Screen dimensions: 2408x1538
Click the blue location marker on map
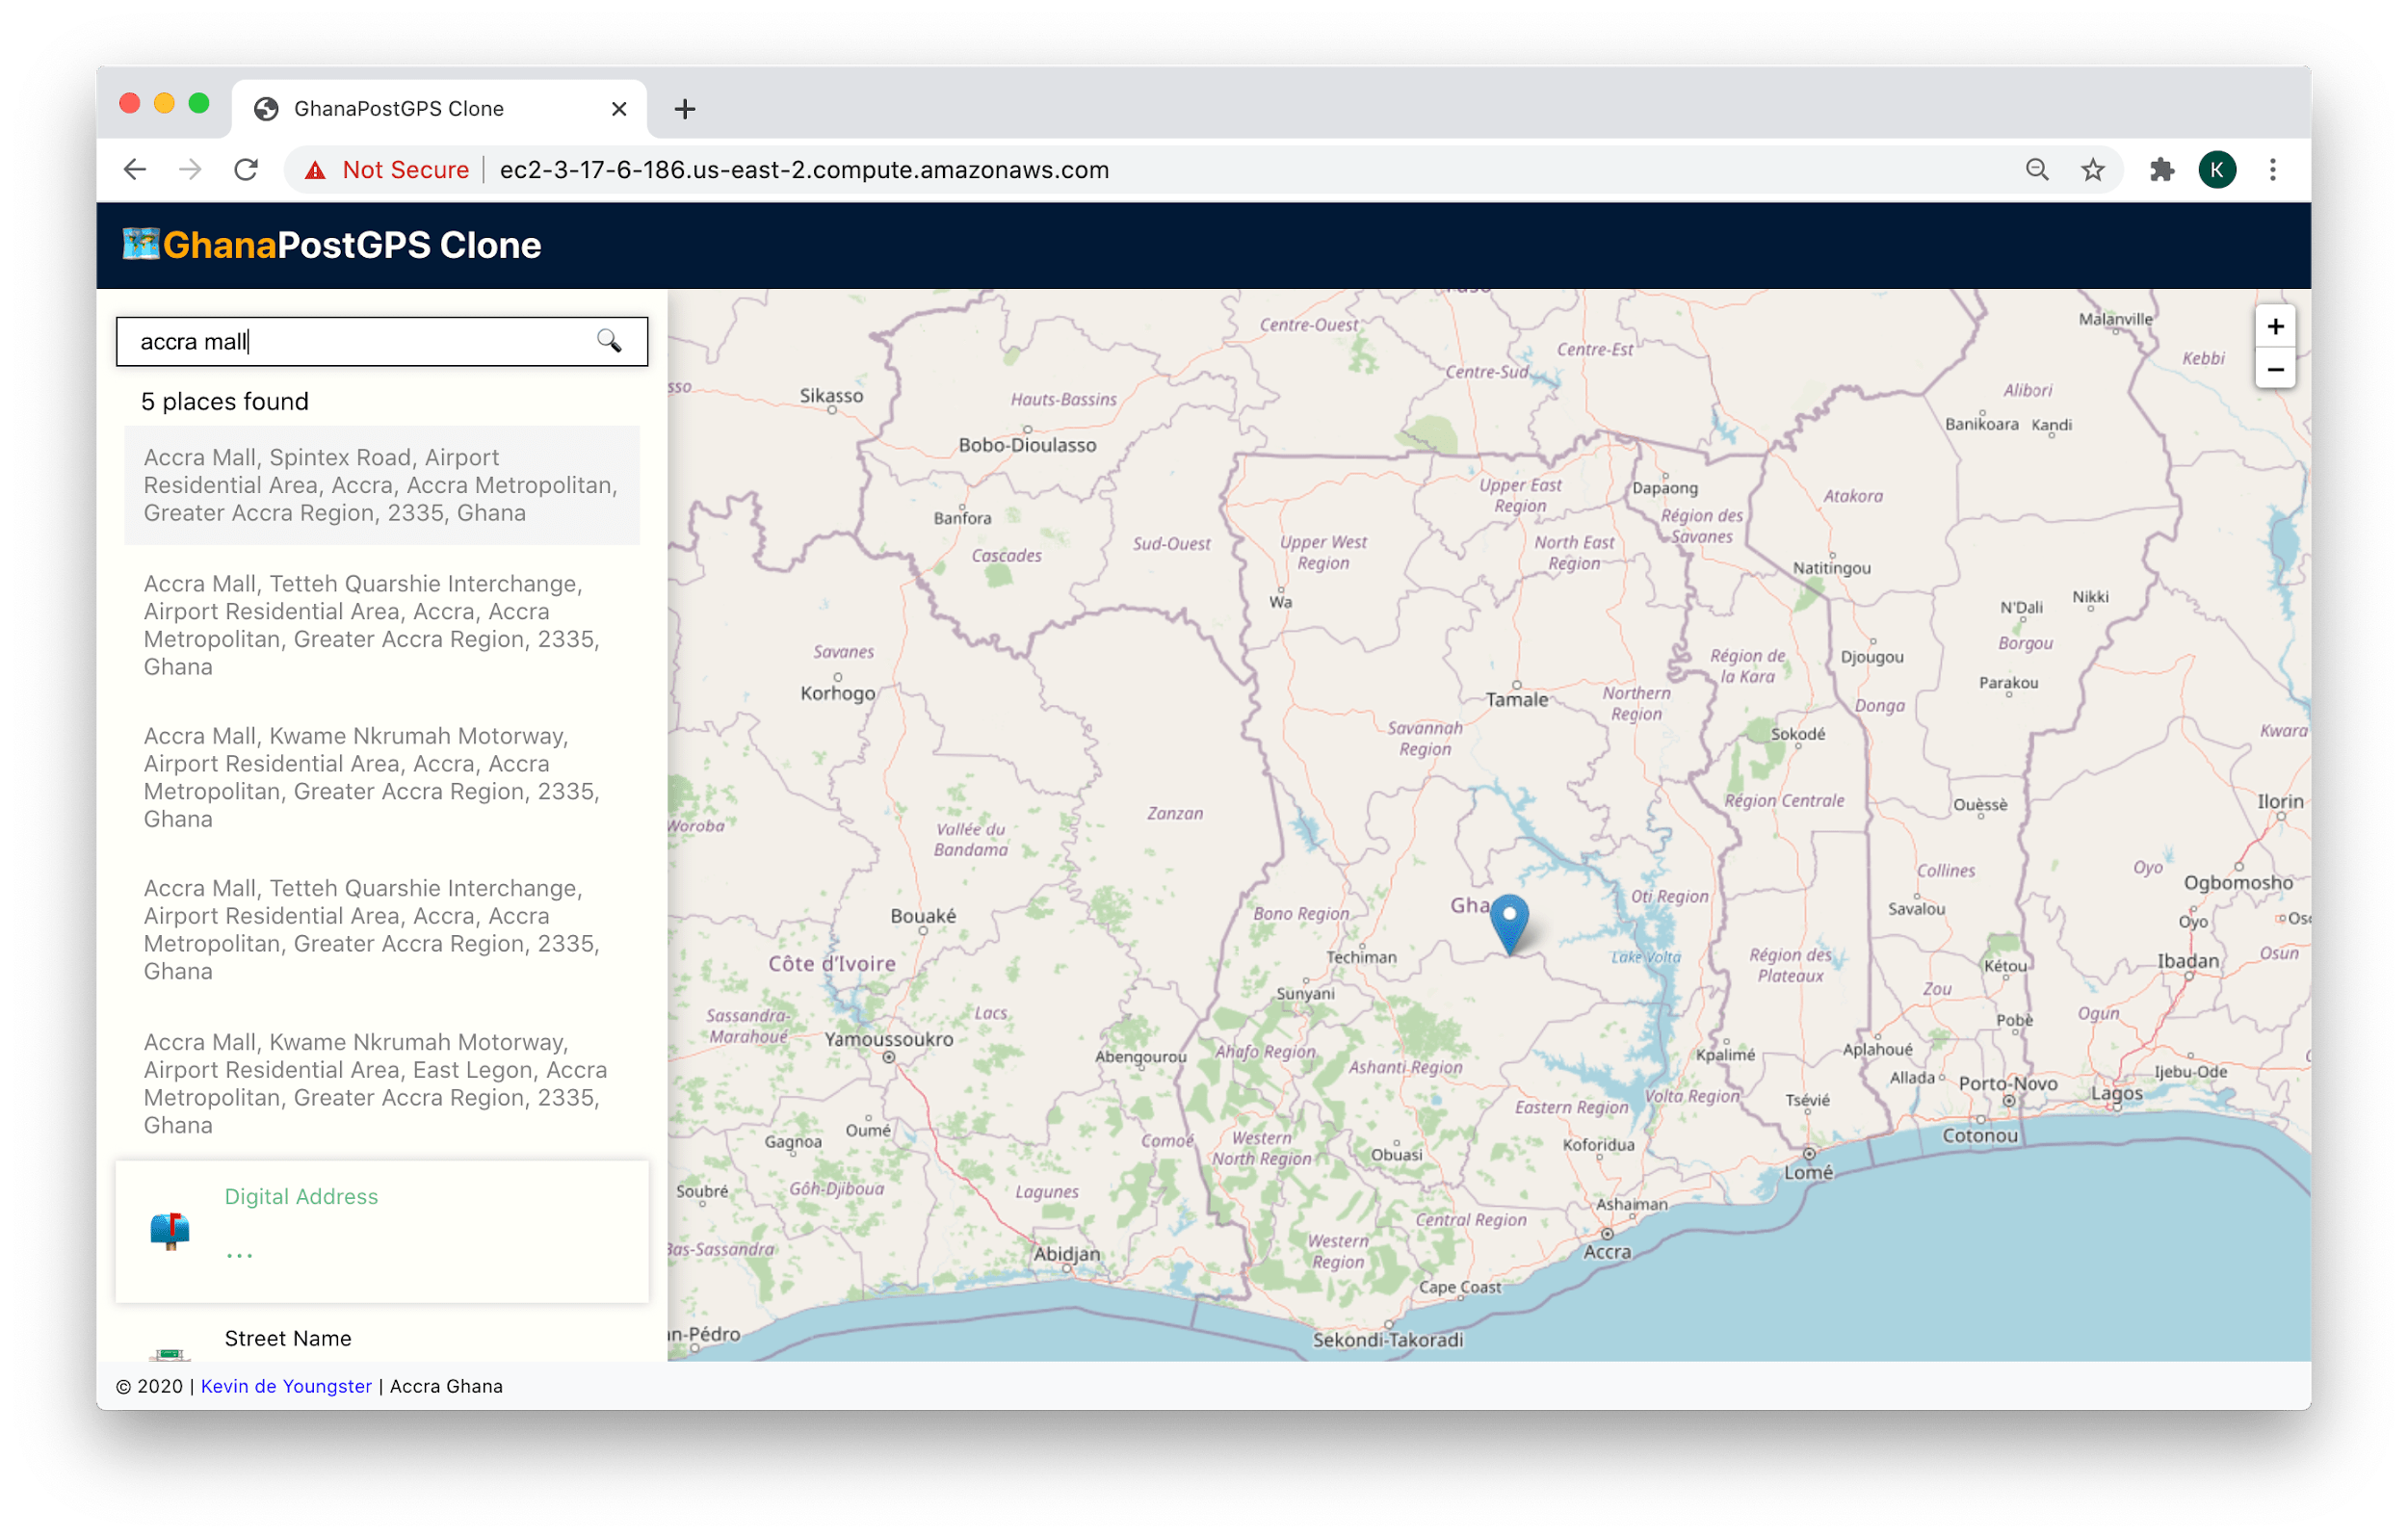[x=1509, y=924]
